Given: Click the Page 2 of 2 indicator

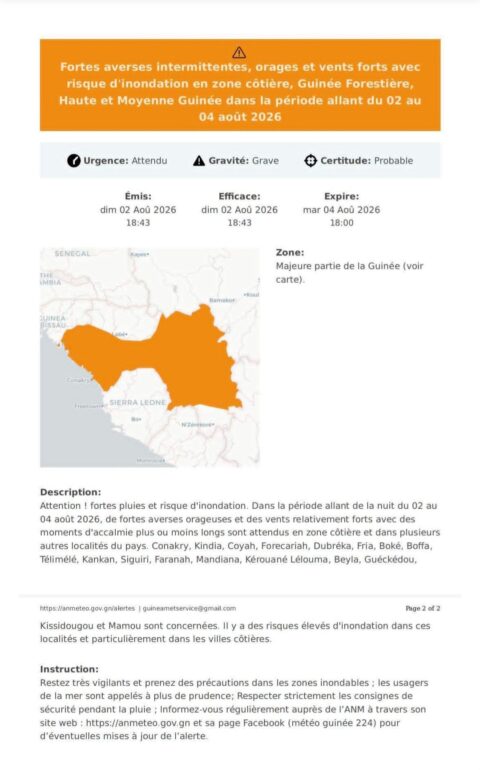Looking at the screenshot, I should pyautogui.click(x=423, y=608).
